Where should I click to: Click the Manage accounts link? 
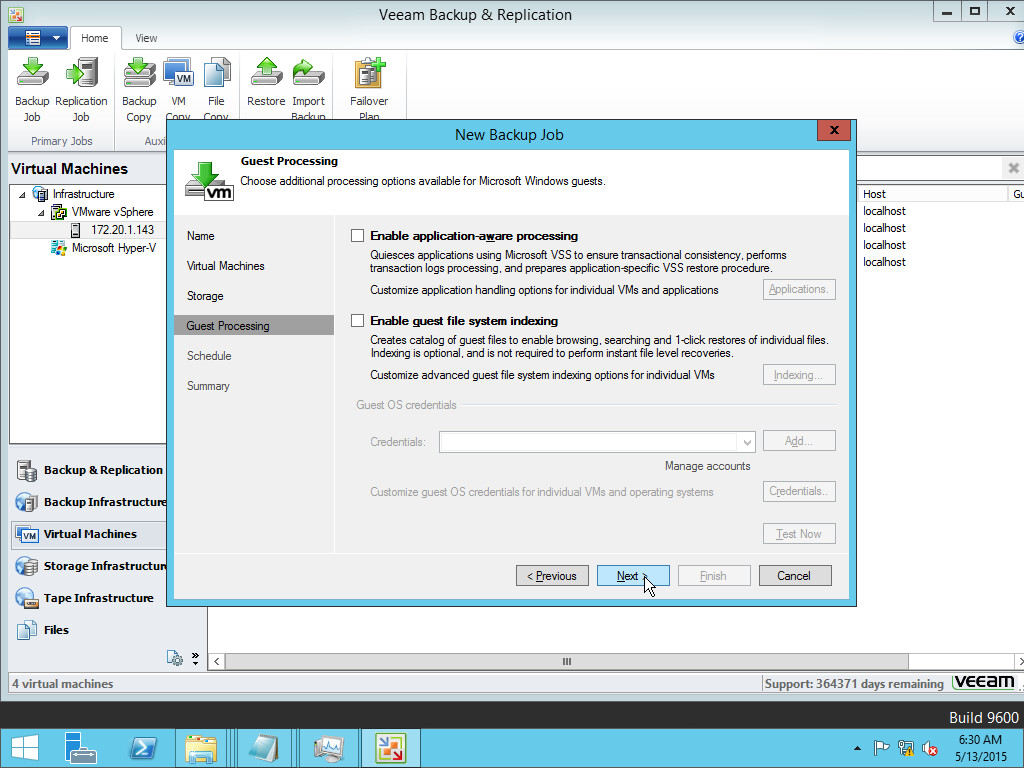click(707, 466)
